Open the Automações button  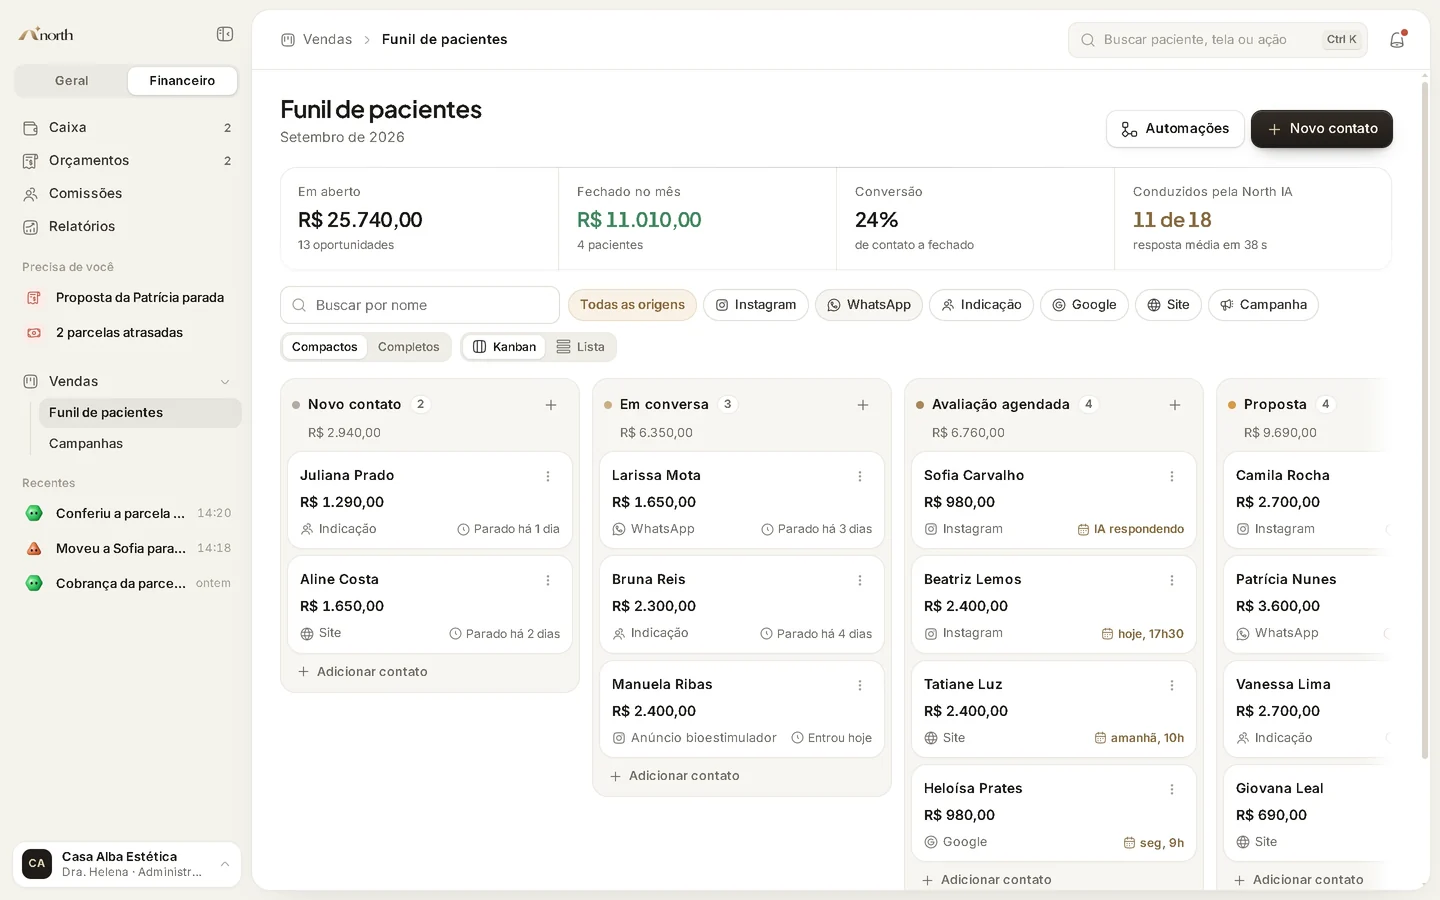point(1175,129)
